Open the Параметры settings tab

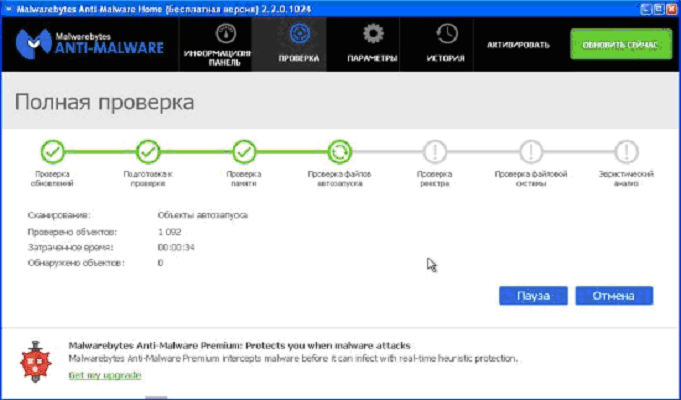click(363, 44)
